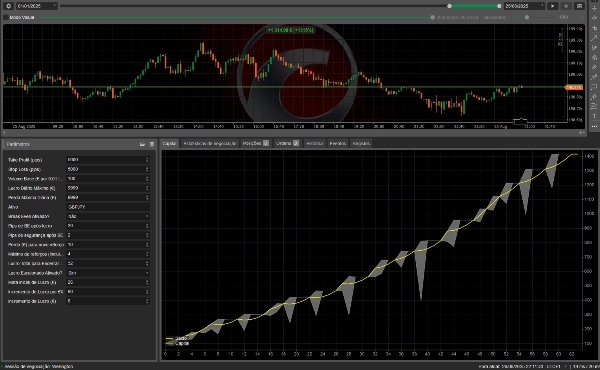Select the vertical/horizontal line tool icon
This screenshot has width=600, height=370.
click(x=594, y=28)
